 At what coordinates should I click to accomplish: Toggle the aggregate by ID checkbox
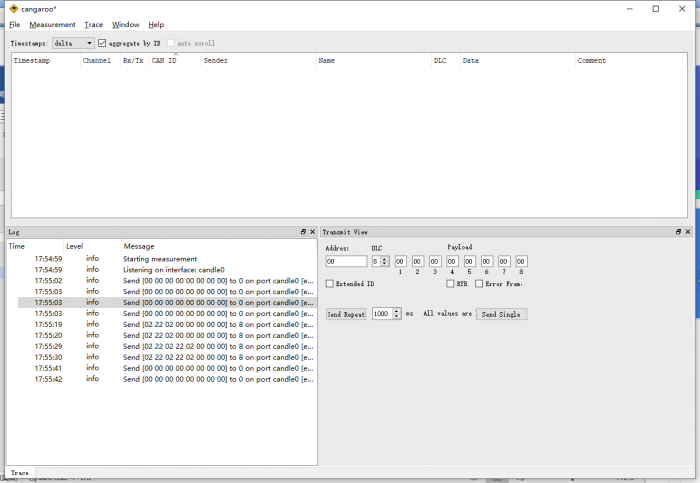(102, 43)
